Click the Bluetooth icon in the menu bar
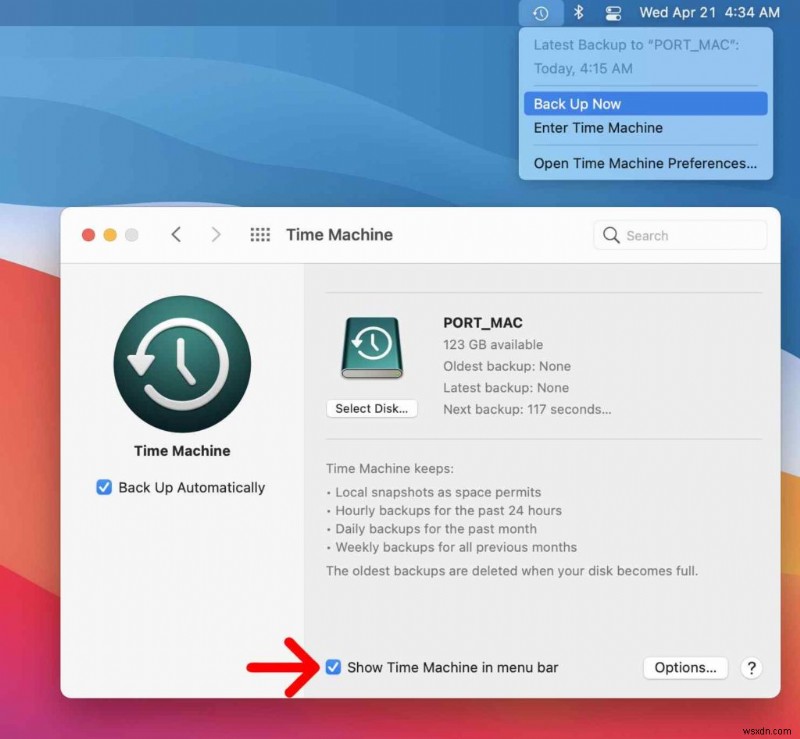 [x=579, y=12]
